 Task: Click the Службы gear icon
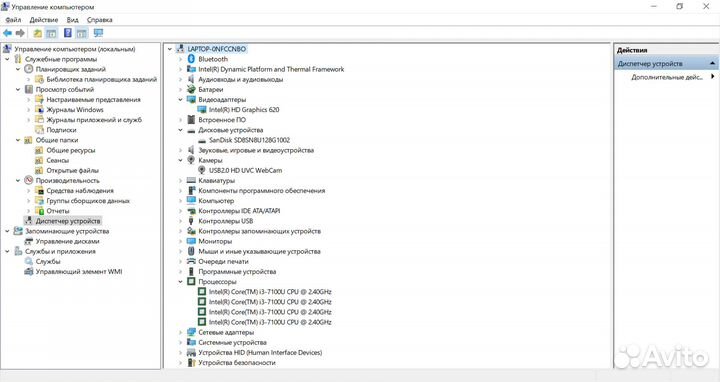(28, 261)
